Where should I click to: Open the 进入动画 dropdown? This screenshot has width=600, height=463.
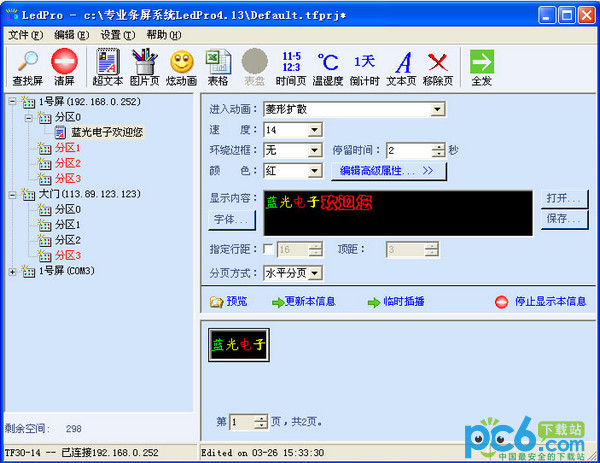click(437, 109)
